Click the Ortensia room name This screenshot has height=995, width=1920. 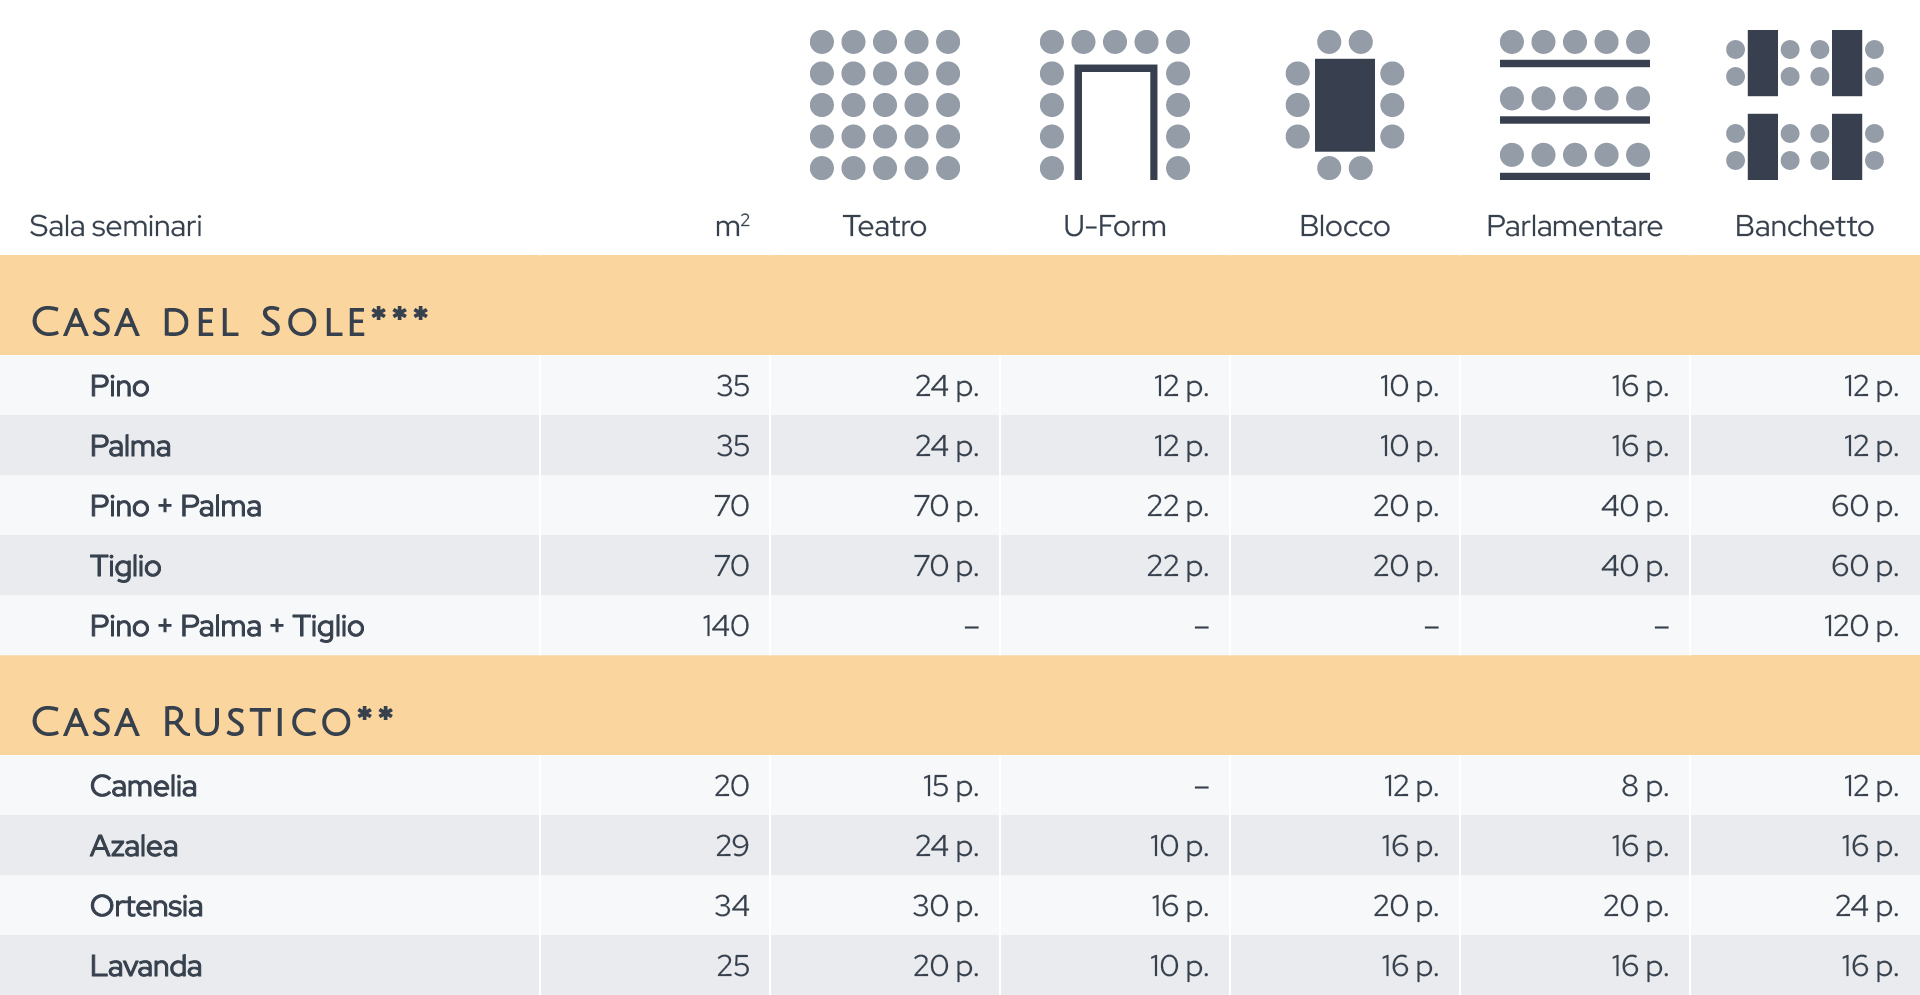tap(146, 906)
